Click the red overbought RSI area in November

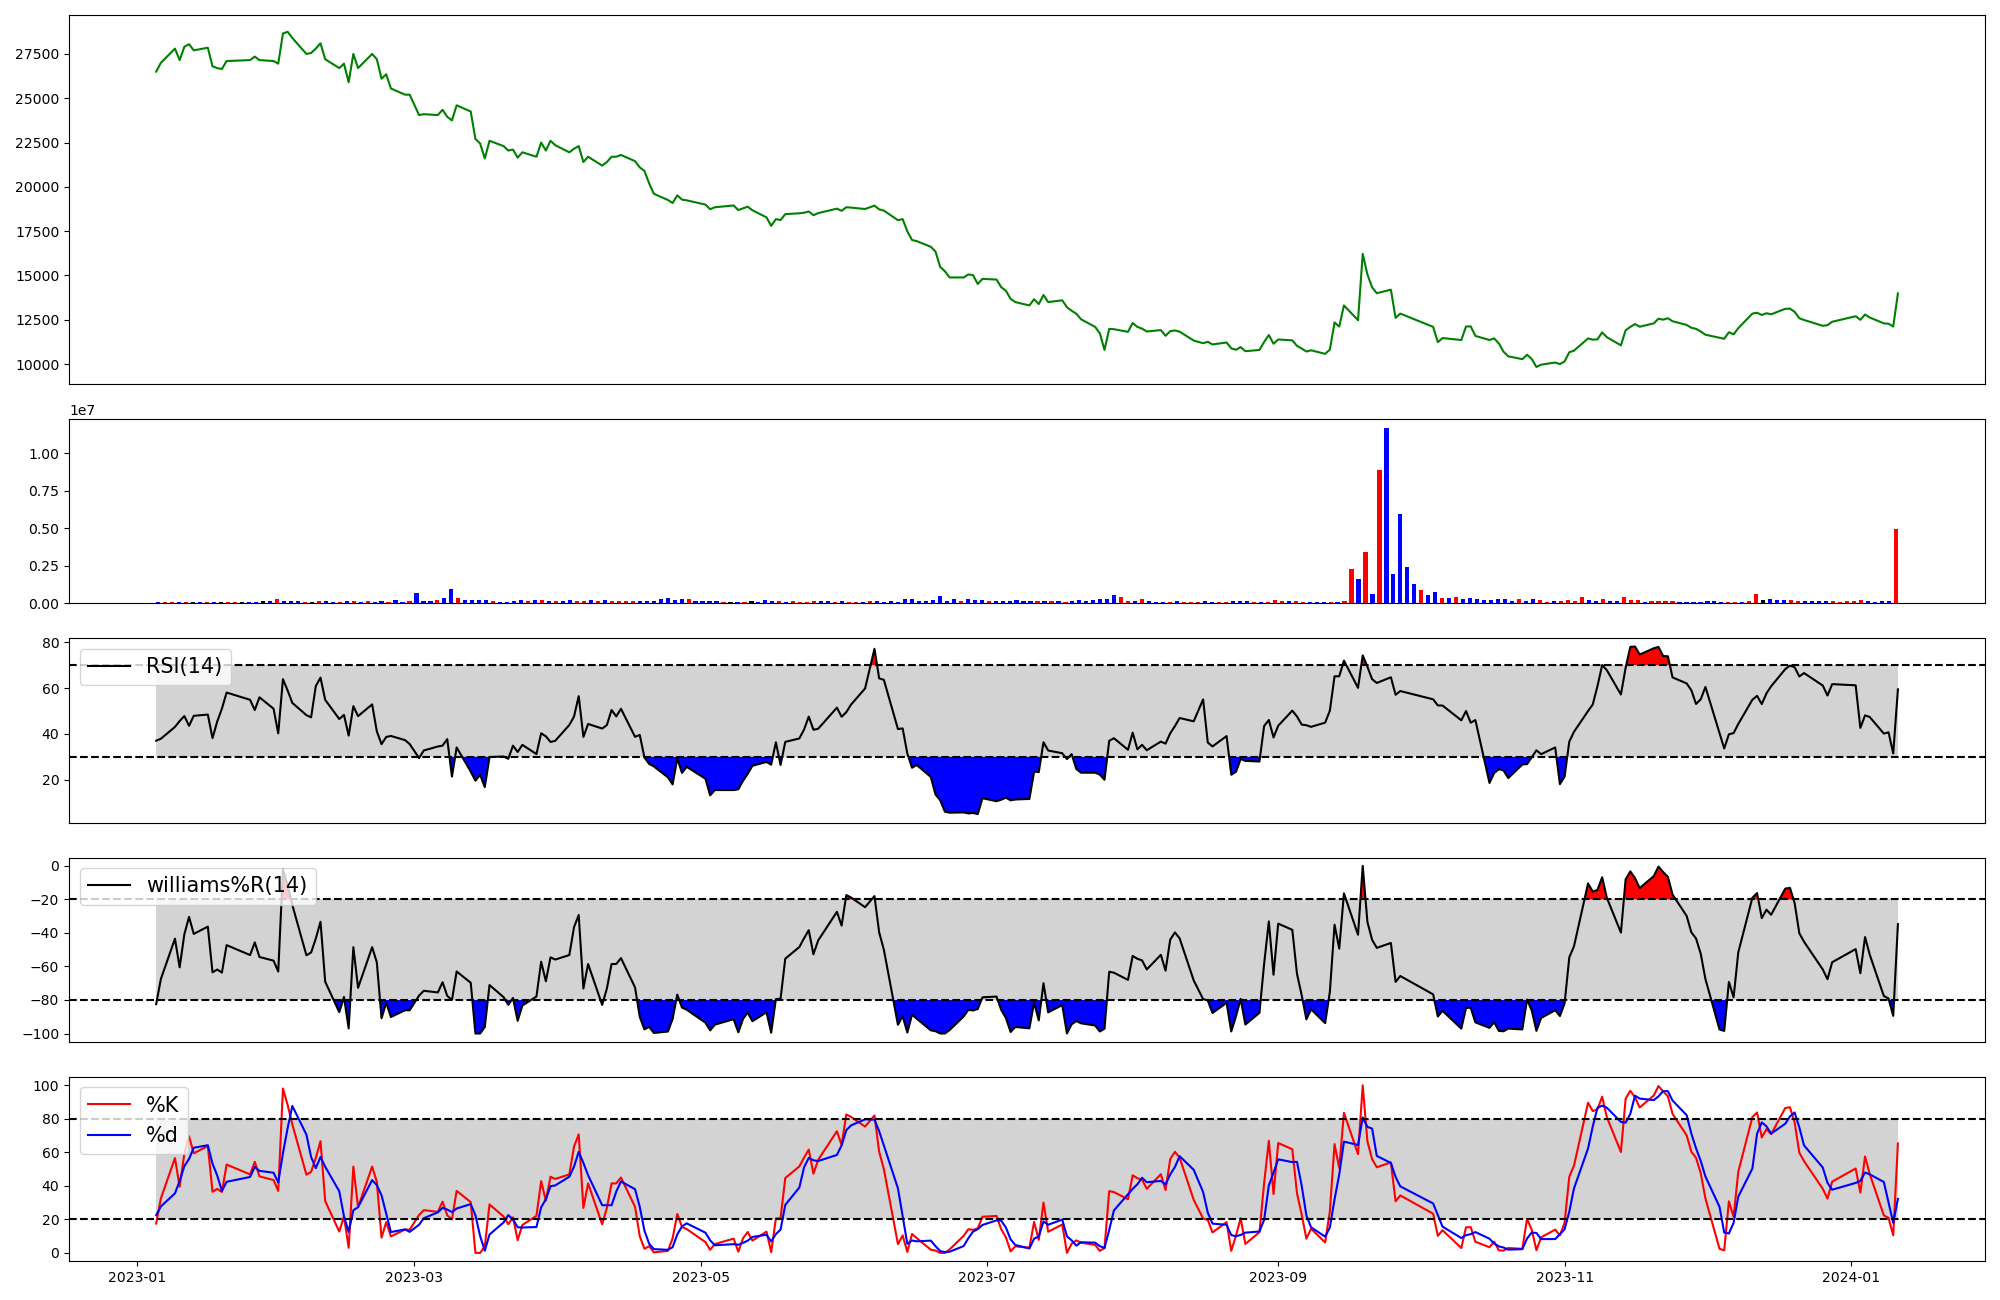coord(1645,657)
